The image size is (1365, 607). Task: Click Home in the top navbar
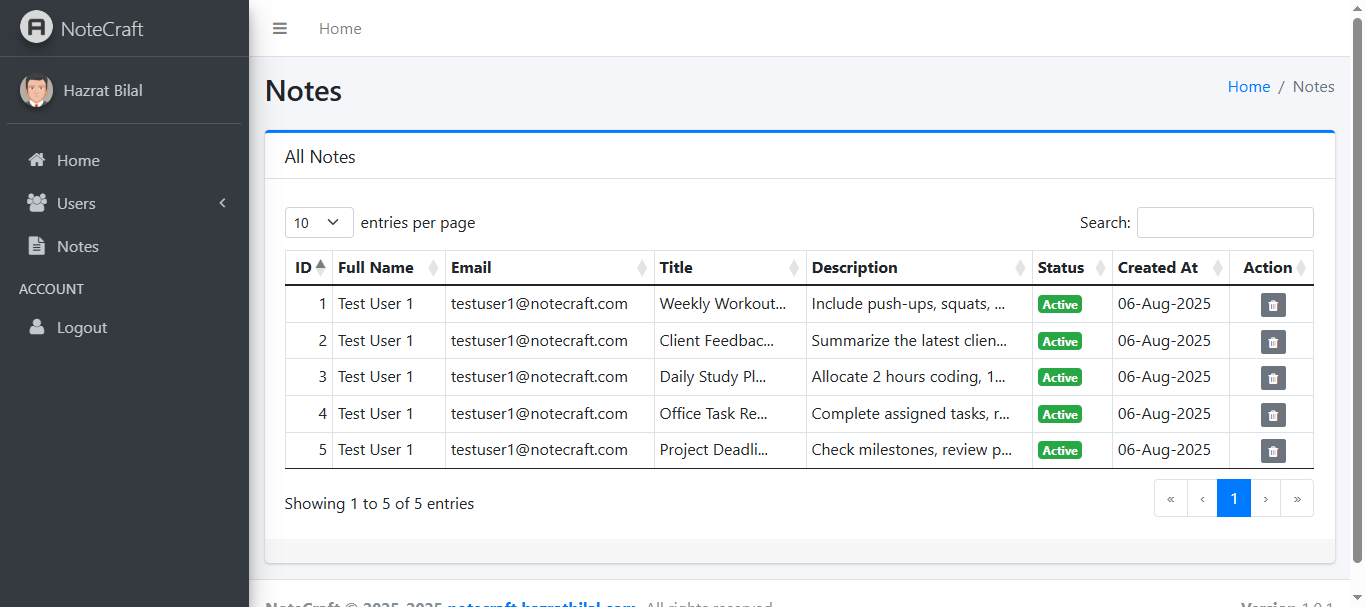coord(340,29)
